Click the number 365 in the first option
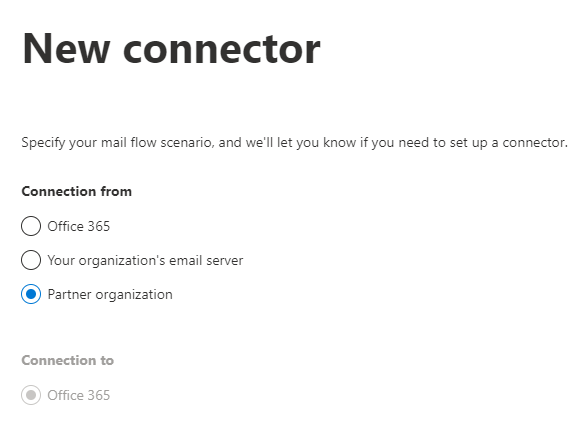The width and height of the screenshot is (574, 422). (98, 226)
